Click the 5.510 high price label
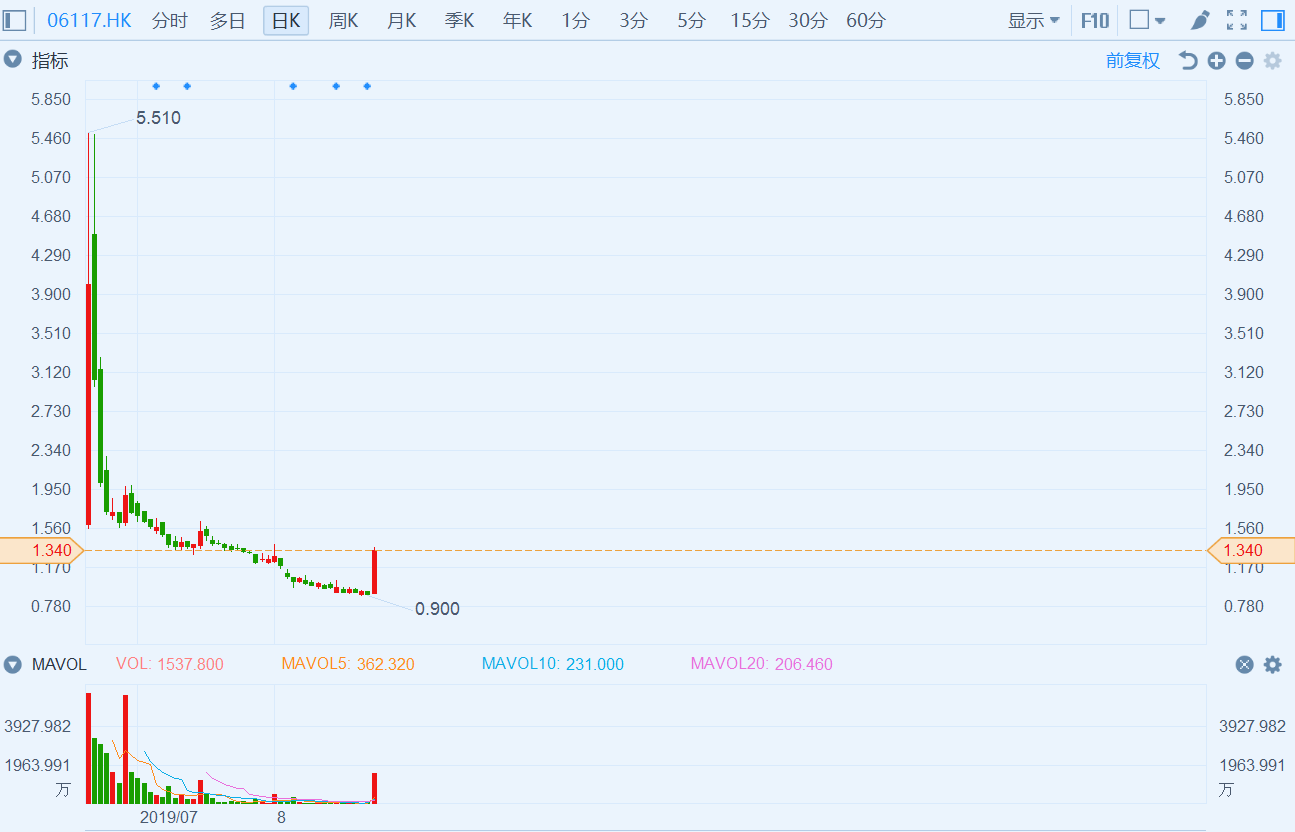 pos(158,118)
